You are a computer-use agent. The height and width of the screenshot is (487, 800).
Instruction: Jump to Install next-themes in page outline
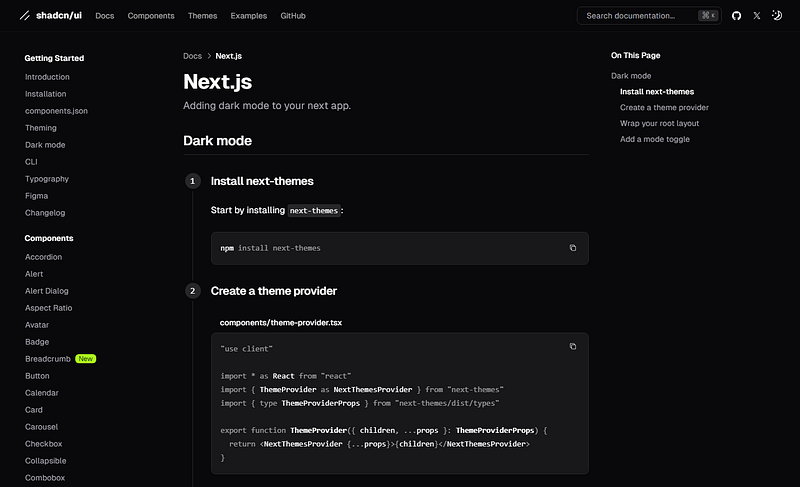pyautogui.click(x=657, y=92)
